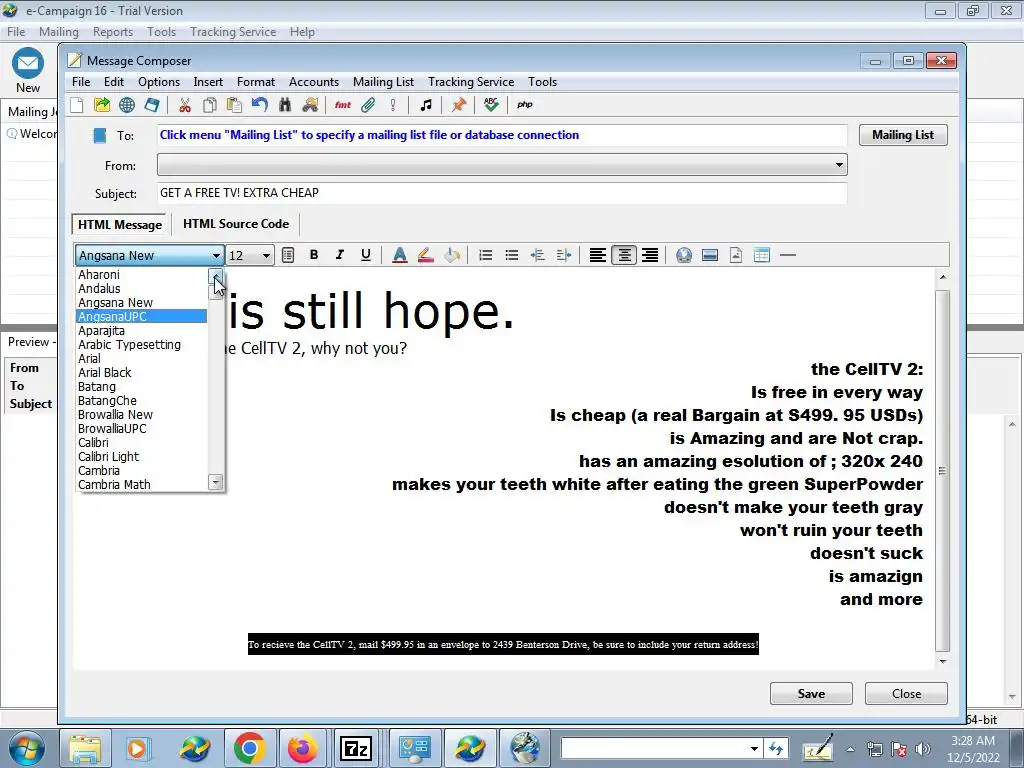The width and height of the screenshot is (1024, 768).
Task: Save message with the floppy disk icon
Action: 152,105
